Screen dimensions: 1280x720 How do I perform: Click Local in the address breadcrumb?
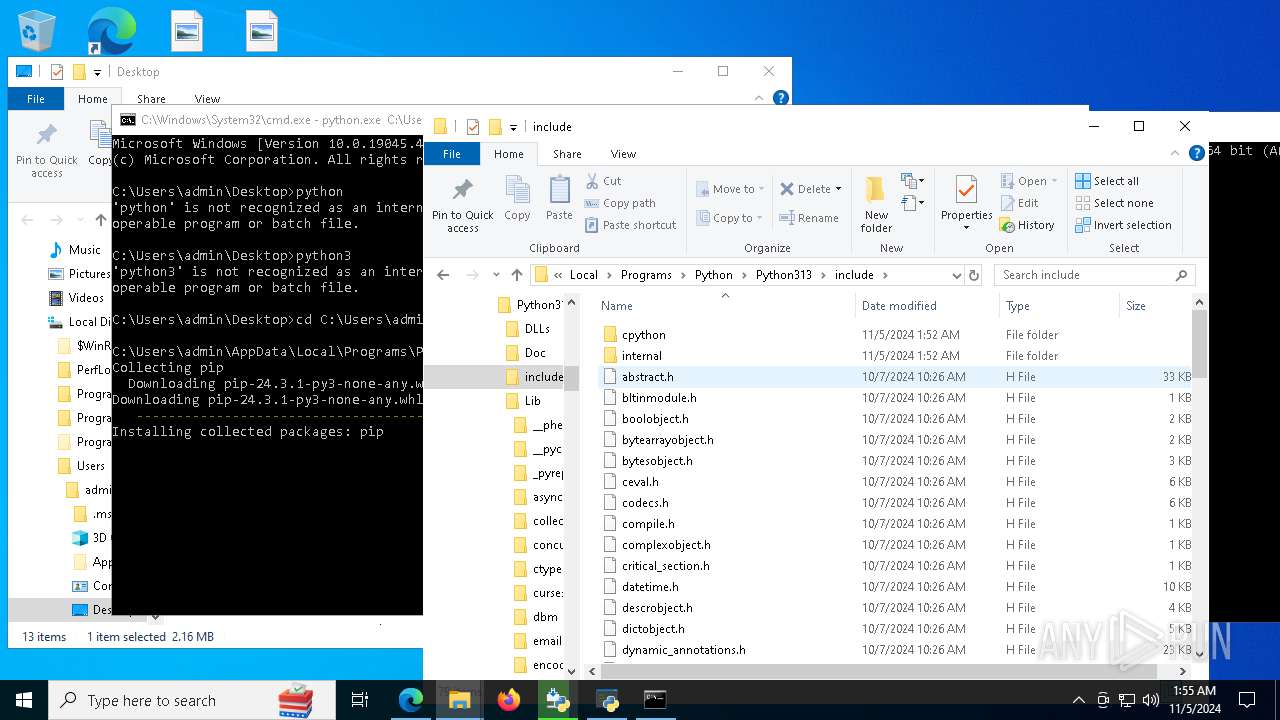(584, 275)
